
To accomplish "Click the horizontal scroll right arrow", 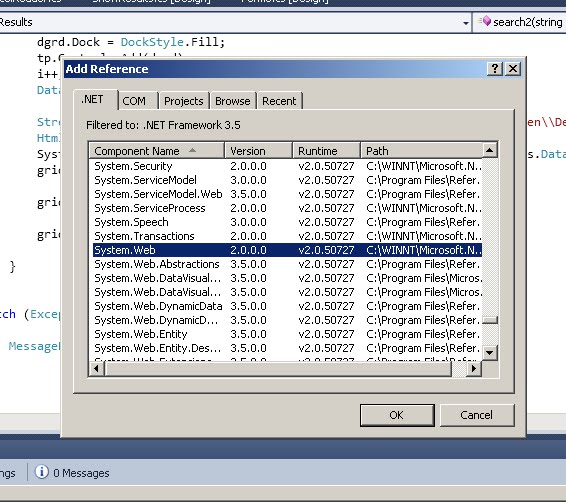I will (x=474, y=369).
